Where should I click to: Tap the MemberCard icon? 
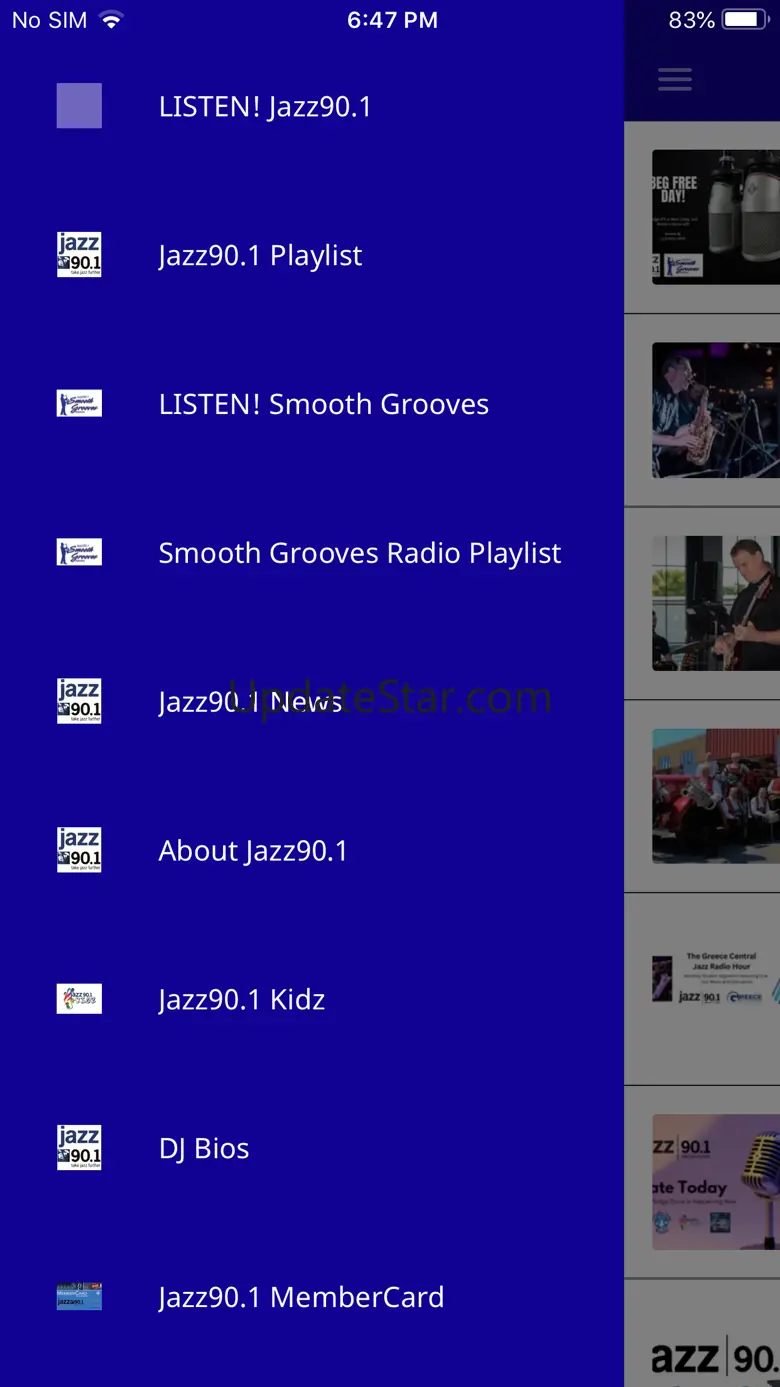pyautogui.click(x=79, y=1297)
